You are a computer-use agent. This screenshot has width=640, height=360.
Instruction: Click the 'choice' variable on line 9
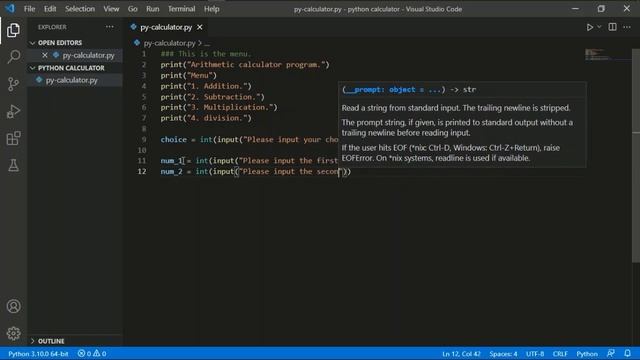tap(173, 140)
